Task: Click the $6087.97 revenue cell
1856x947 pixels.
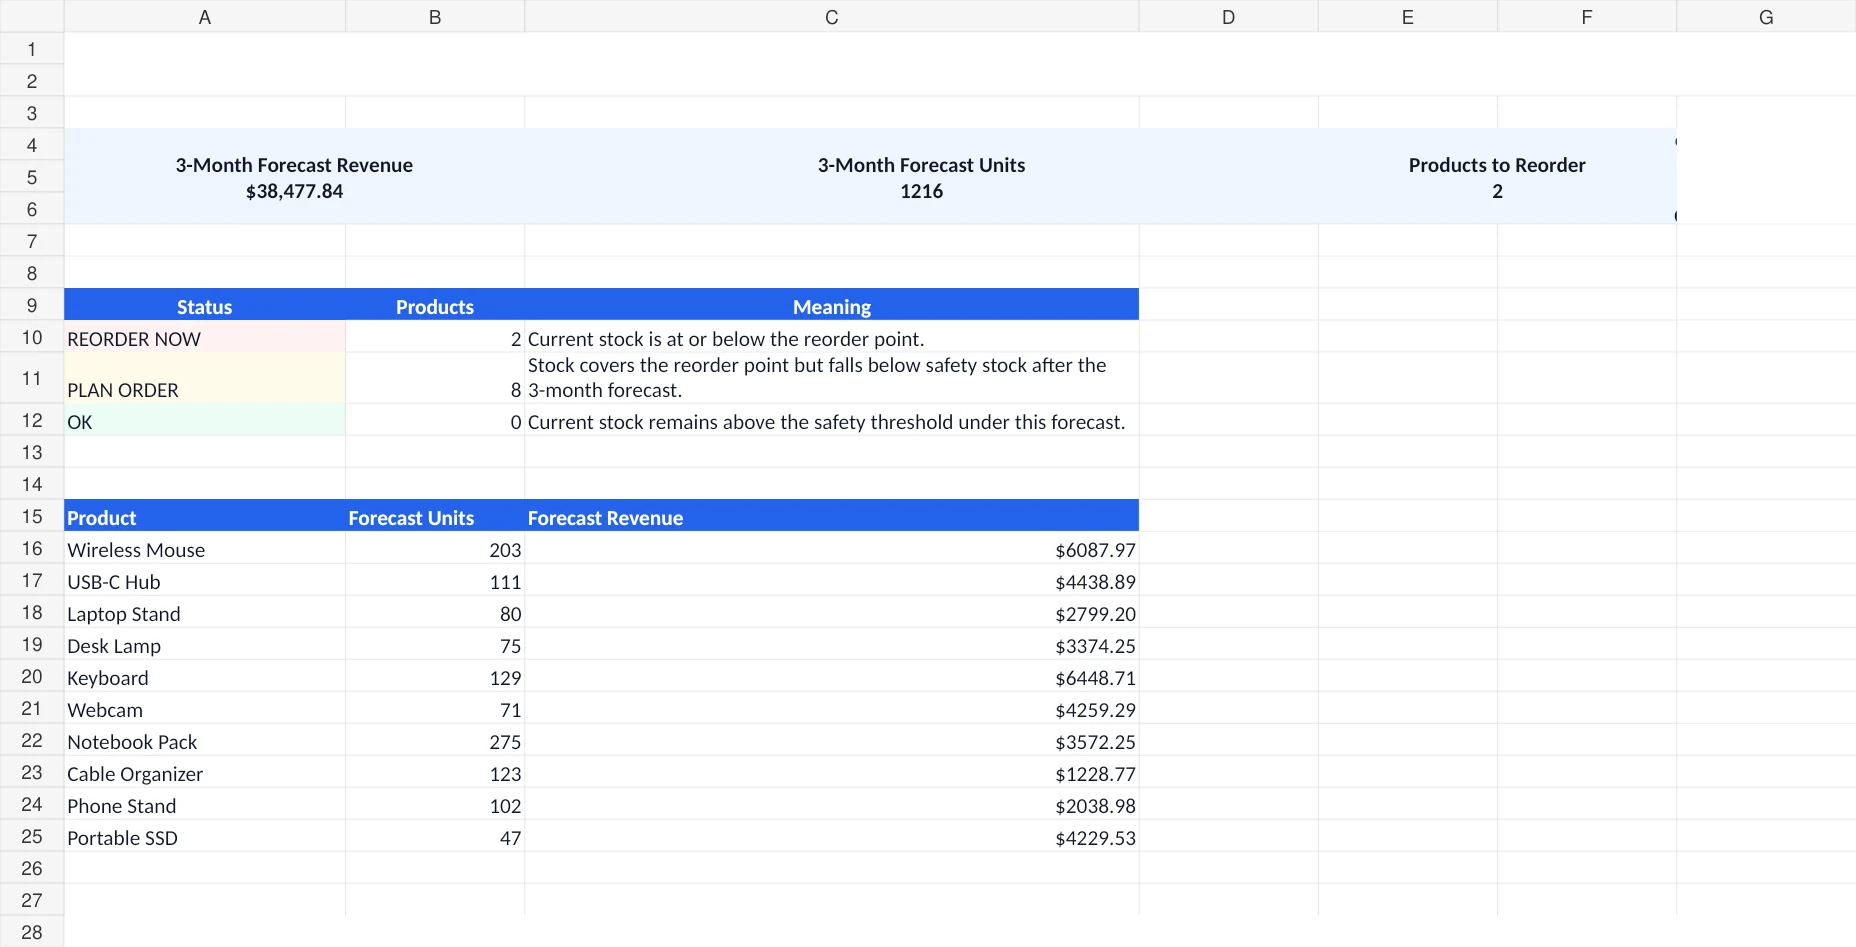Action: click(x=831, y=548)
